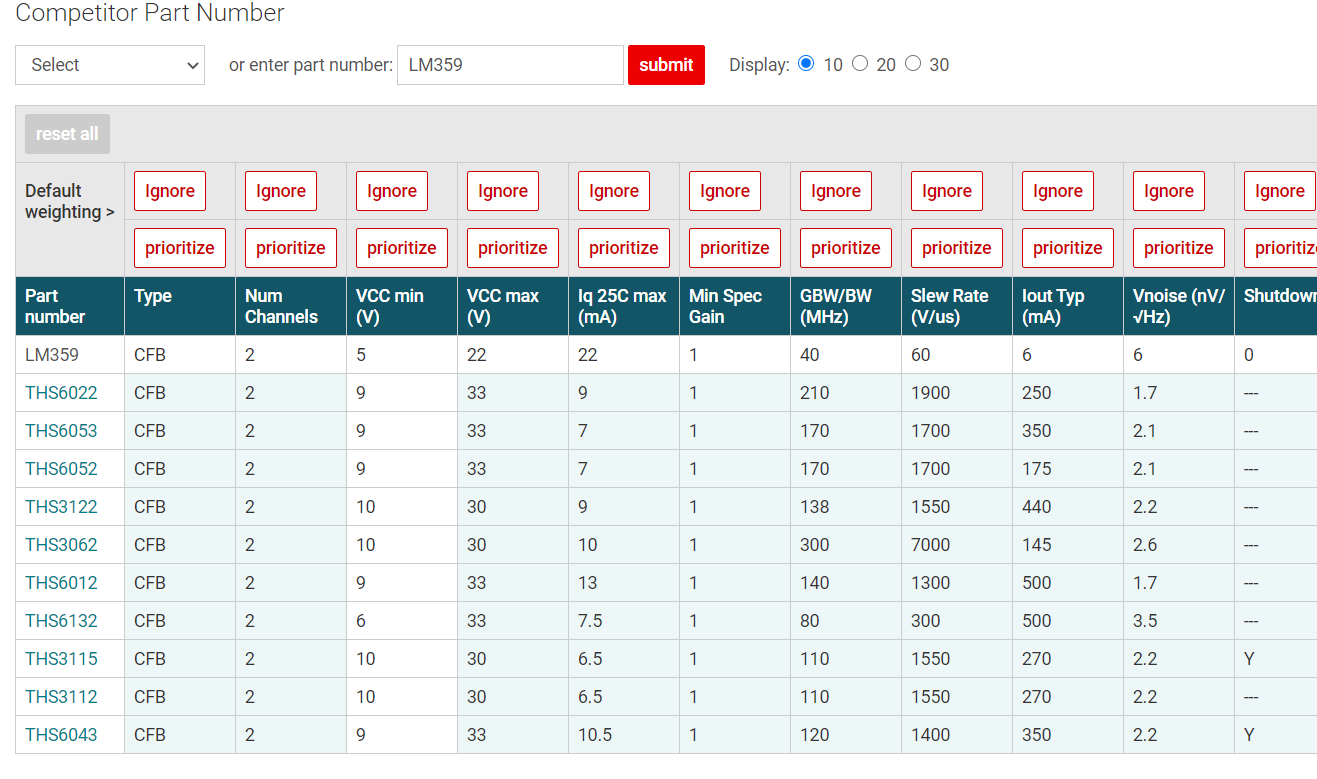This screenshot has width=1317, height=779.
Task: Click the GBW/BW (MHz) column header
Action: tap(845, 306)
